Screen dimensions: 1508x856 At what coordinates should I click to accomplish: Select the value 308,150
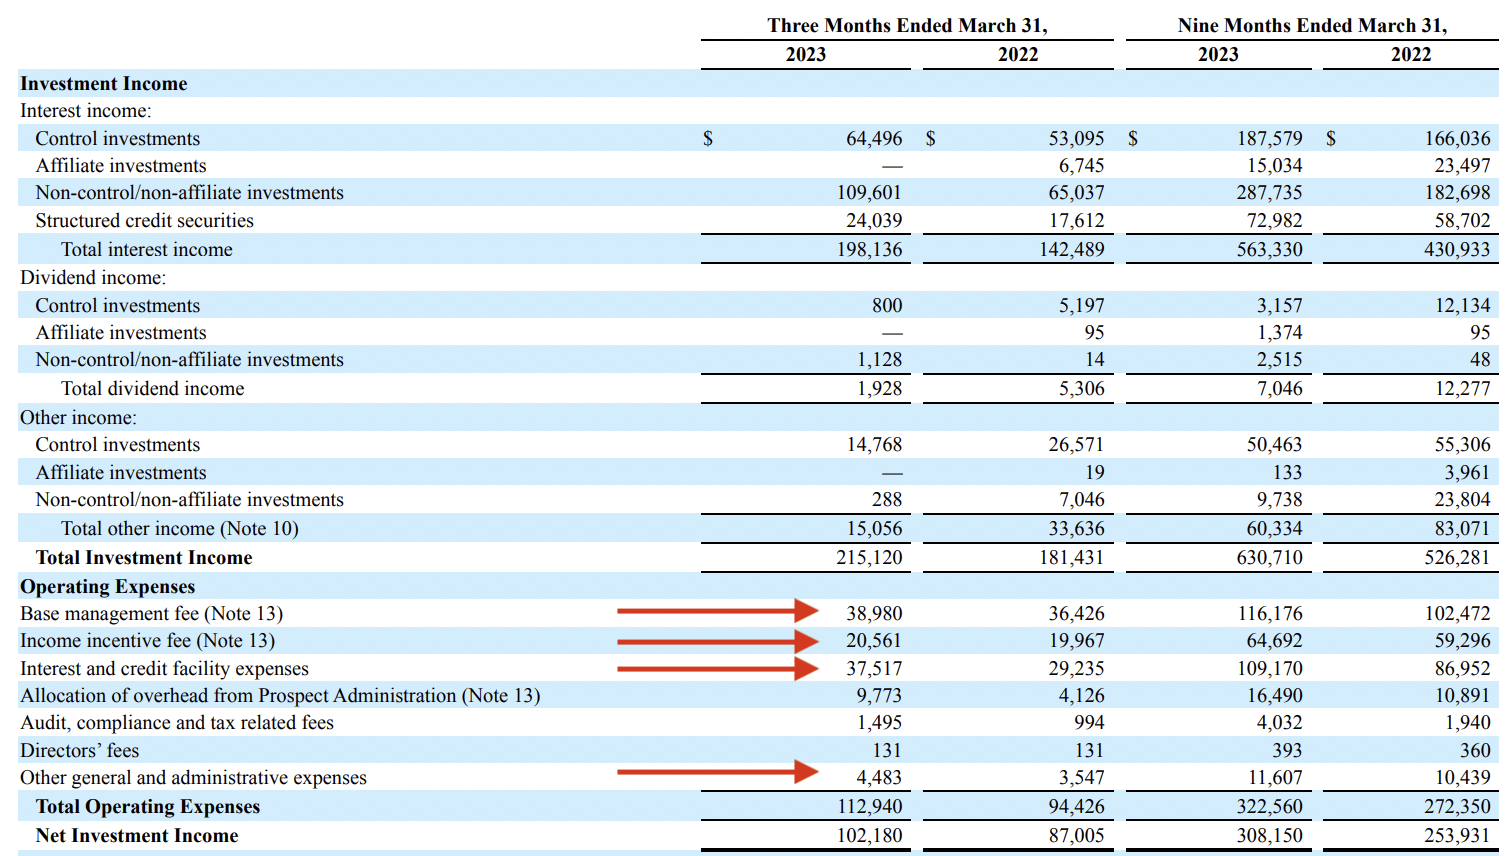point(1270,836)
